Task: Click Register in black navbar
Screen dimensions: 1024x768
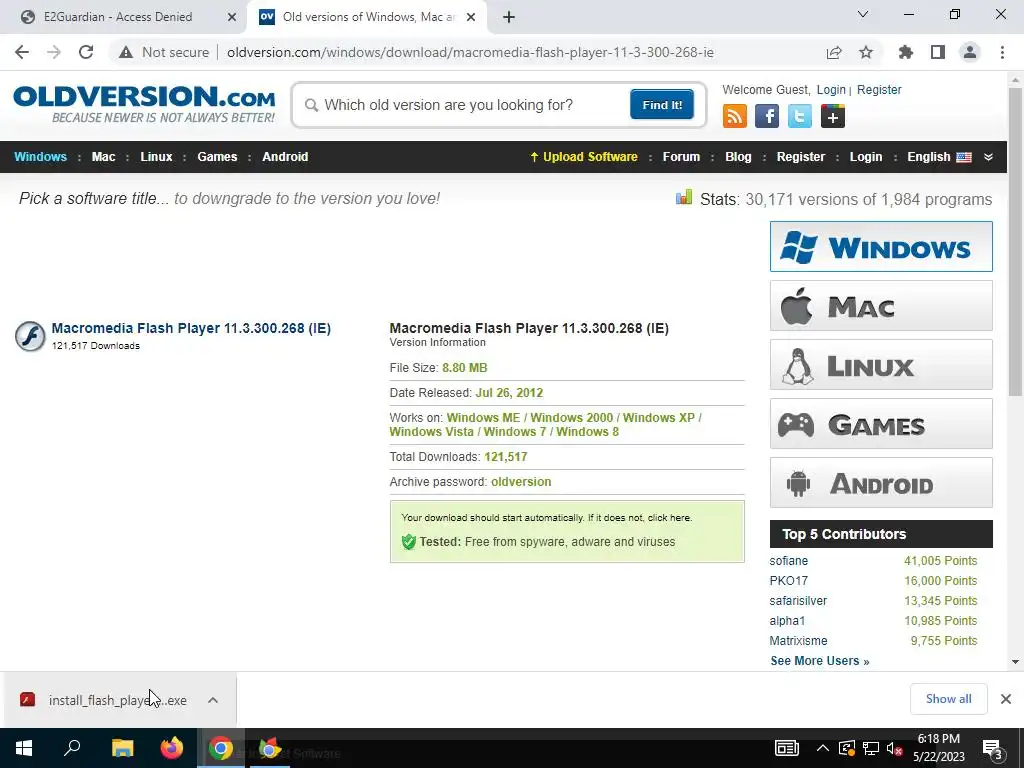Action: point(801,157)
